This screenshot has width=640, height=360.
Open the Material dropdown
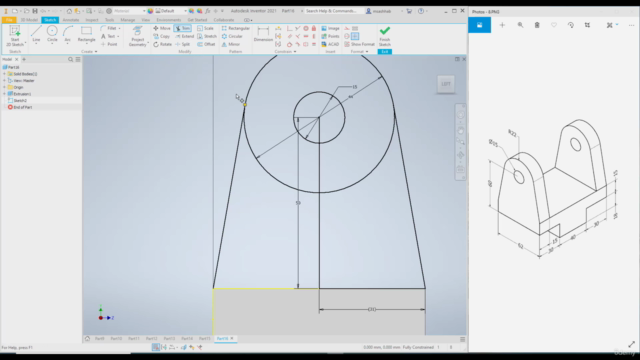(x=130, y=11)
